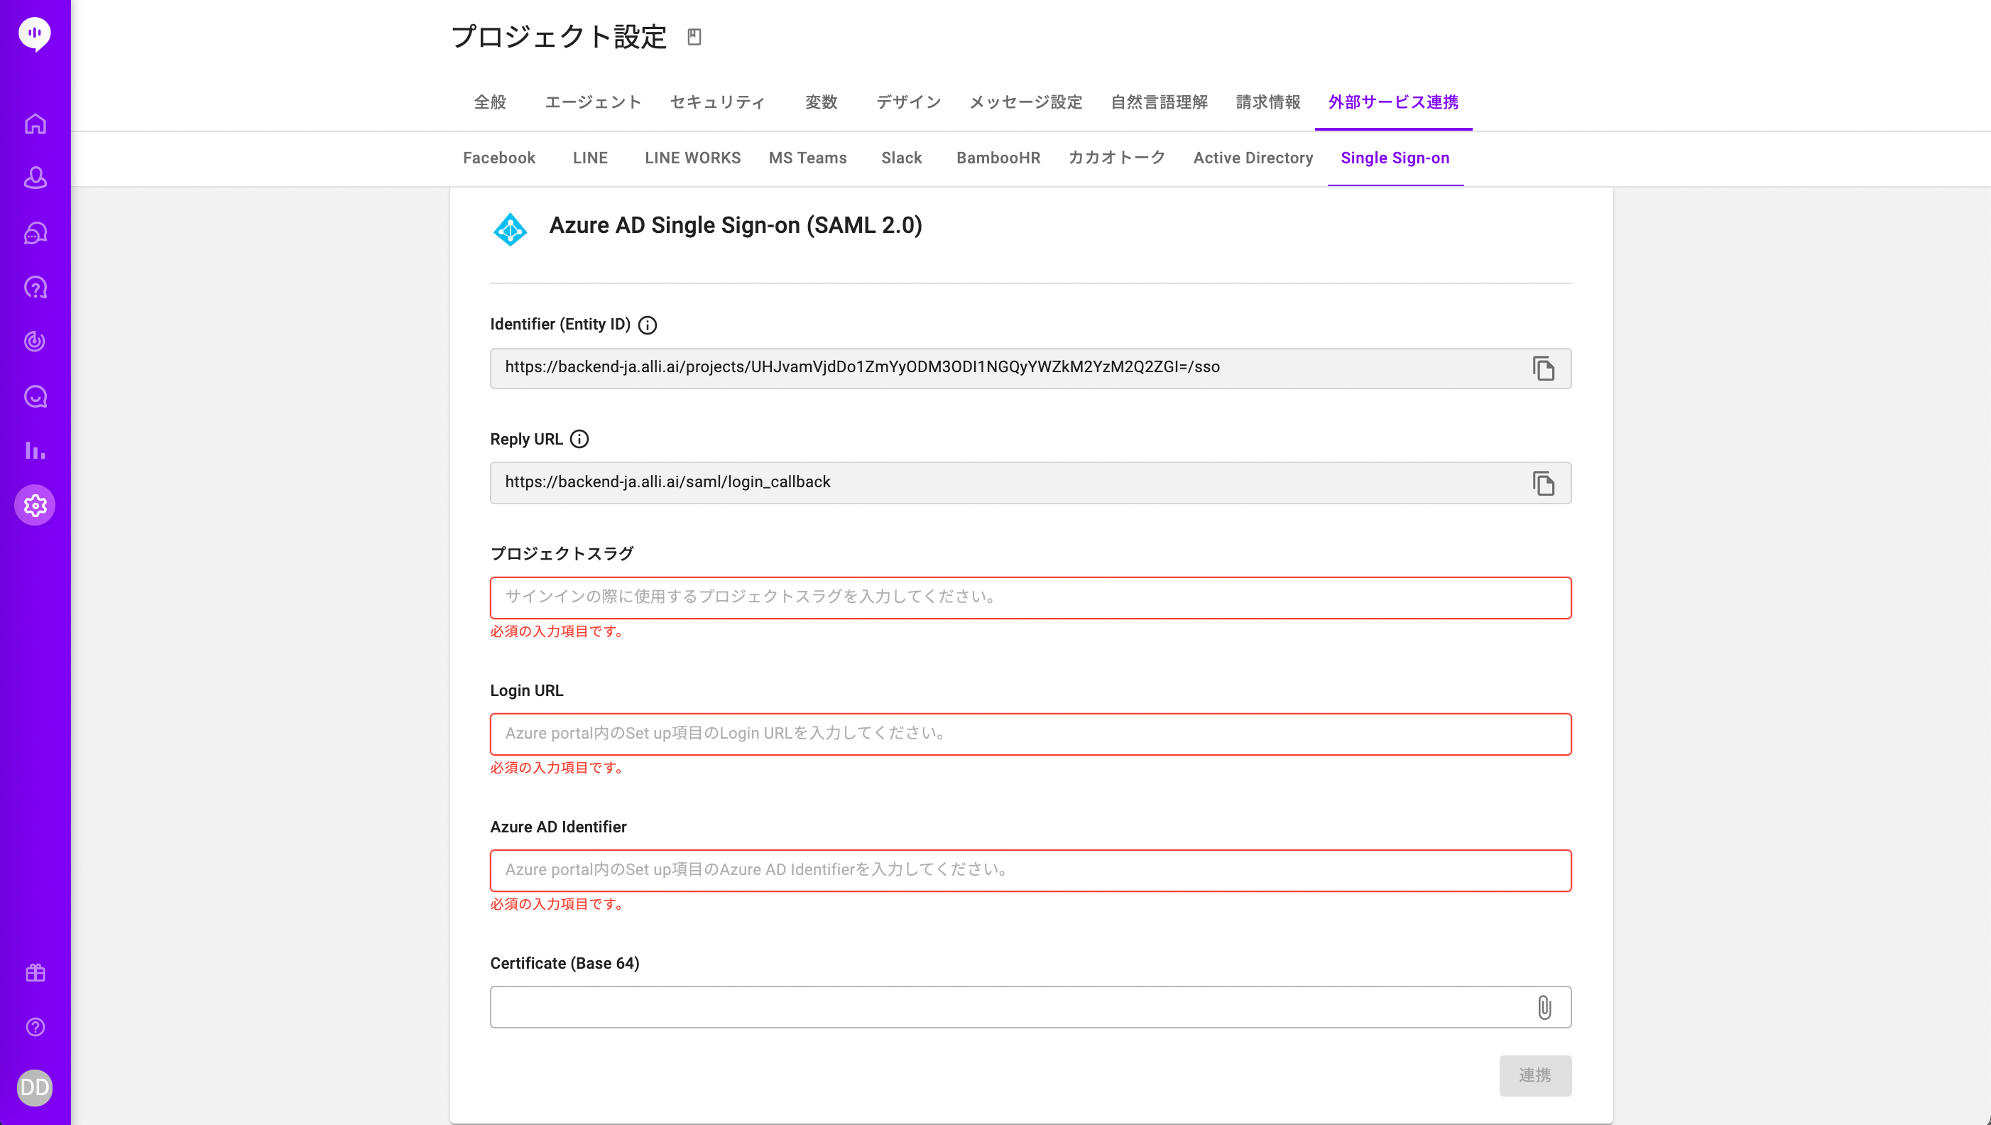The height and width of the screenshot is (1125, 1991).
Task: Switch to the エージェント tab
Action: pos(593,102)
